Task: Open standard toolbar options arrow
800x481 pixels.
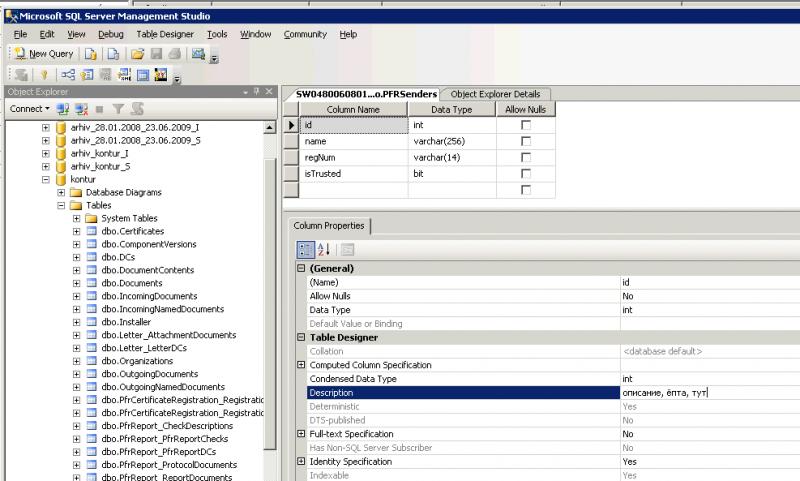Action: (214, 59)
